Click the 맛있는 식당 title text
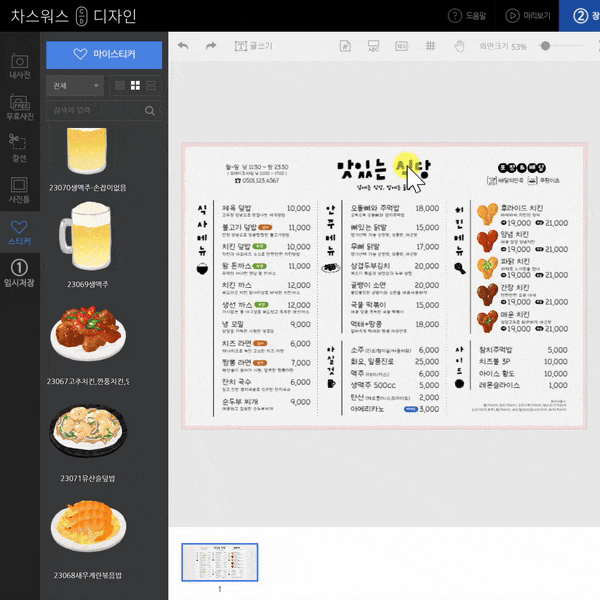The width and height of the screenshot is (600, 600). 383,169
